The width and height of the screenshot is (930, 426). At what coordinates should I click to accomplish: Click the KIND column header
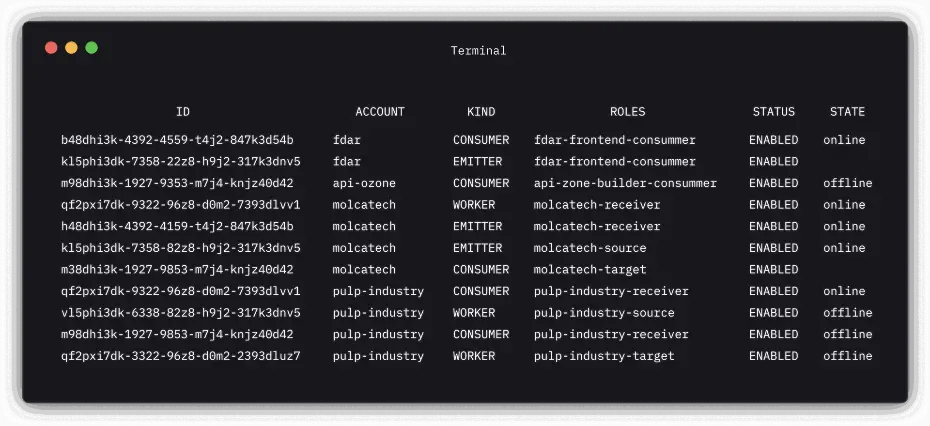pos(480,112)
